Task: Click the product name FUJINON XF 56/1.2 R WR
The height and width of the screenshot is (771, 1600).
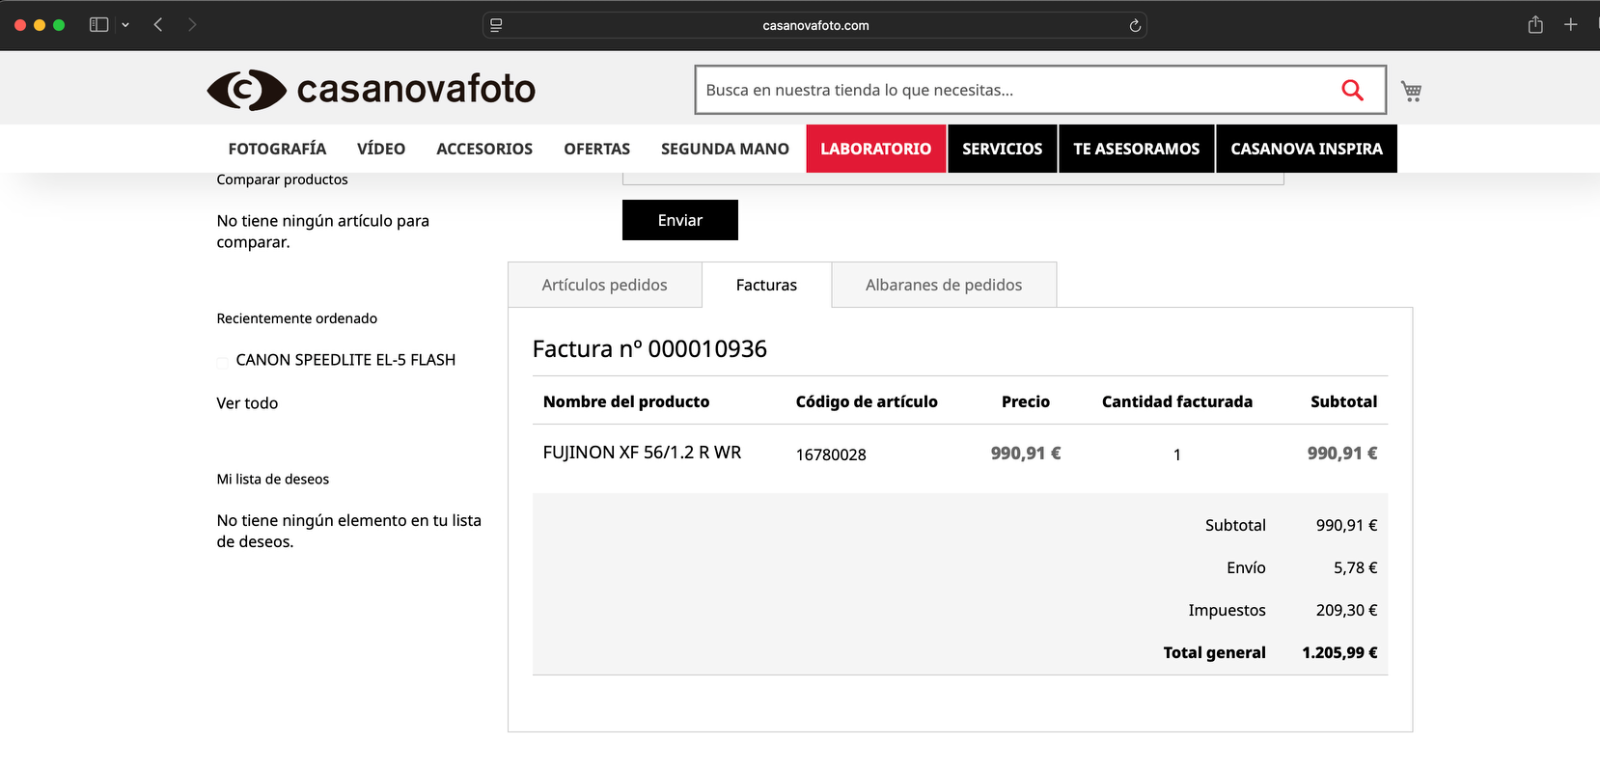Action: tap(642, 453)
